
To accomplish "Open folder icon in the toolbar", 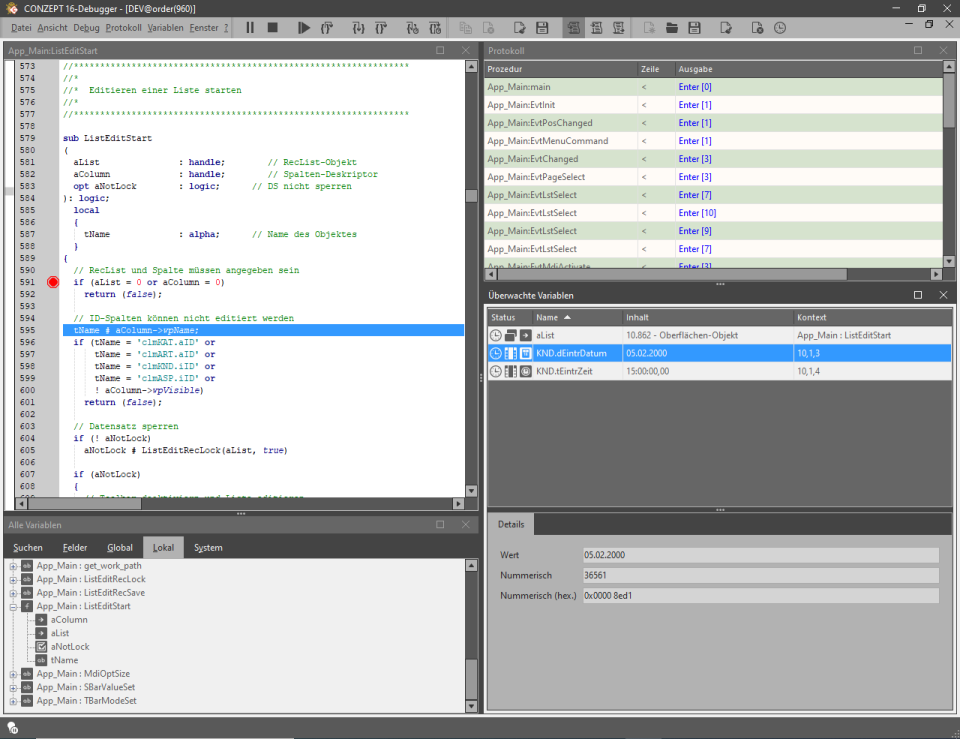I will [672, 28].
